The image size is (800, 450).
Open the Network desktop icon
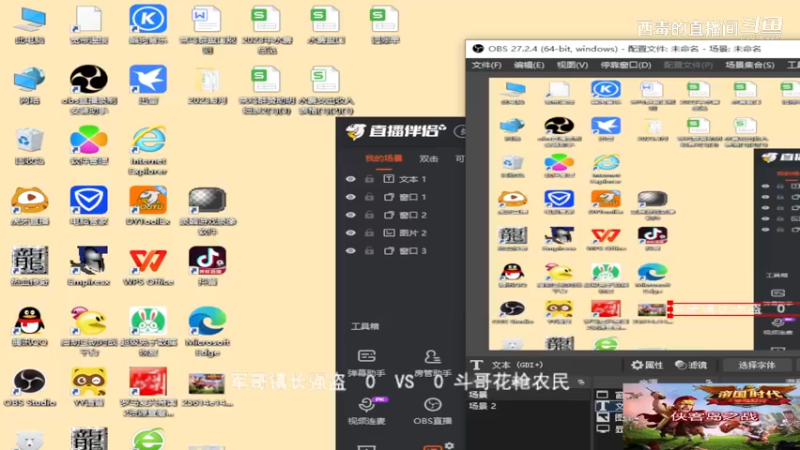30,85
